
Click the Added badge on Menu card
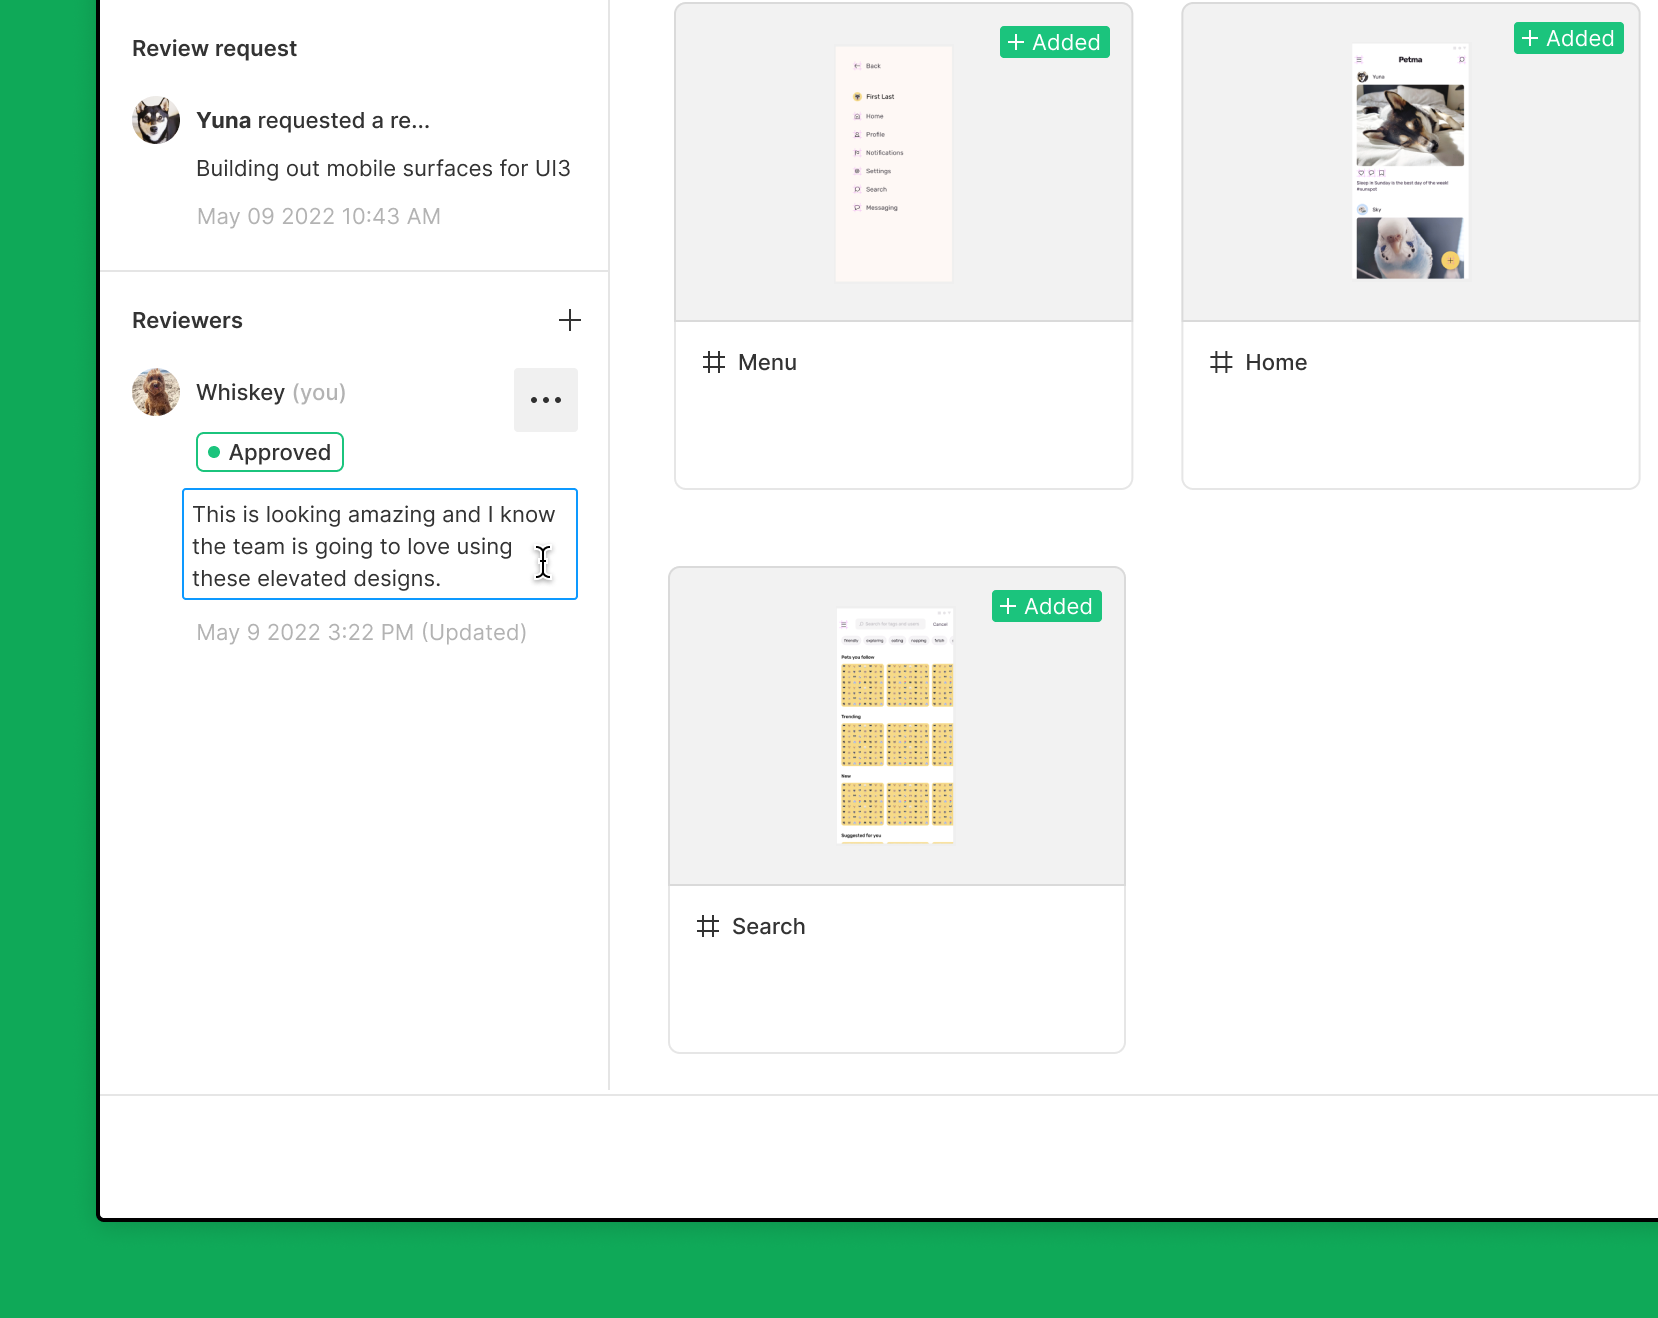click(1055, 42)
